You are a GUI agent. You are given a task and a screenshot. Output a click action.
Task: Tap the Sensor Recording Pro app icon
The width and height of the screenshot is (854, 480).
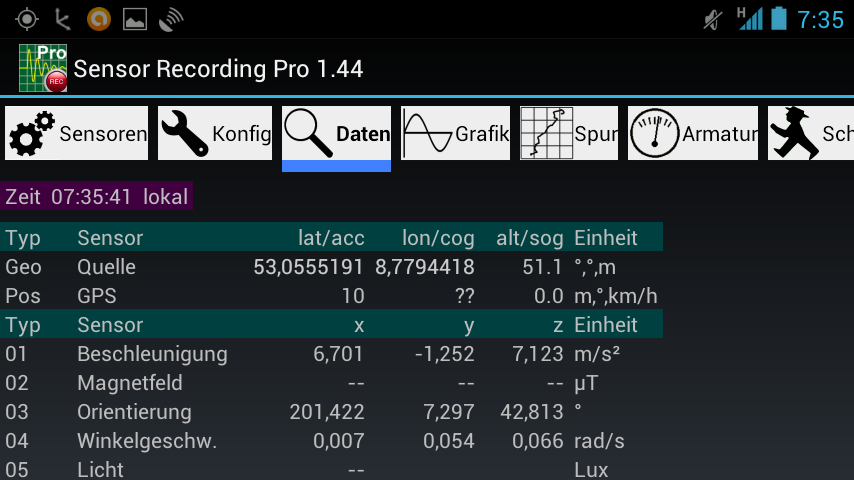pos(43,68)
